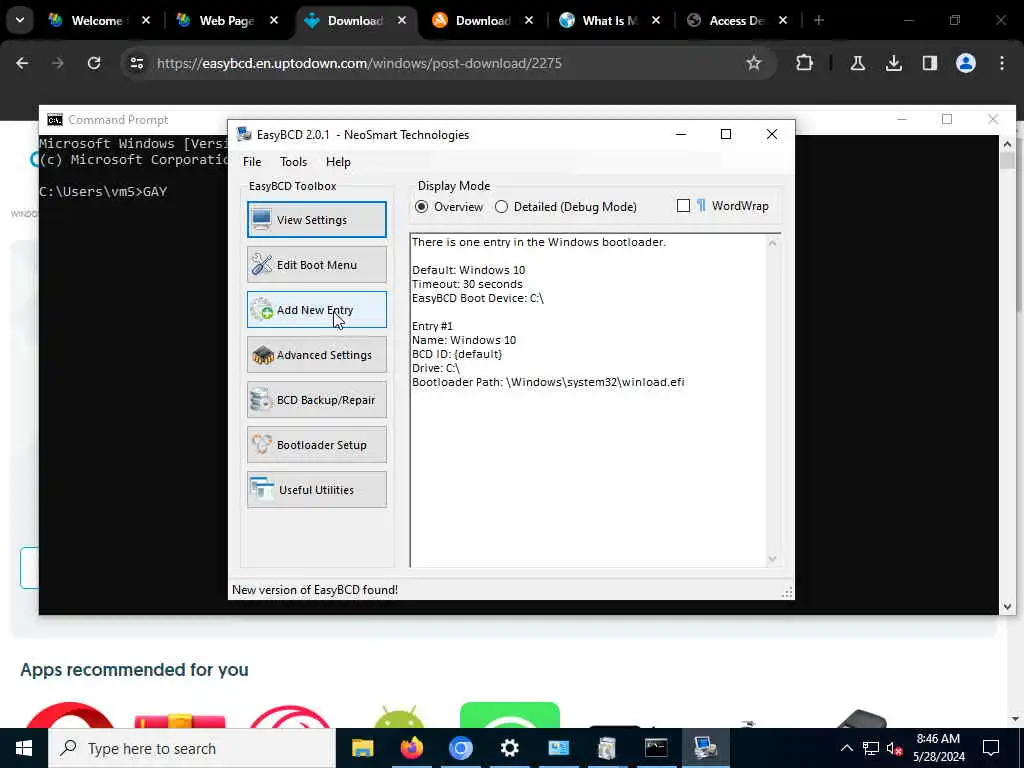Open Chromium browser from taskbar

point(460,748)
